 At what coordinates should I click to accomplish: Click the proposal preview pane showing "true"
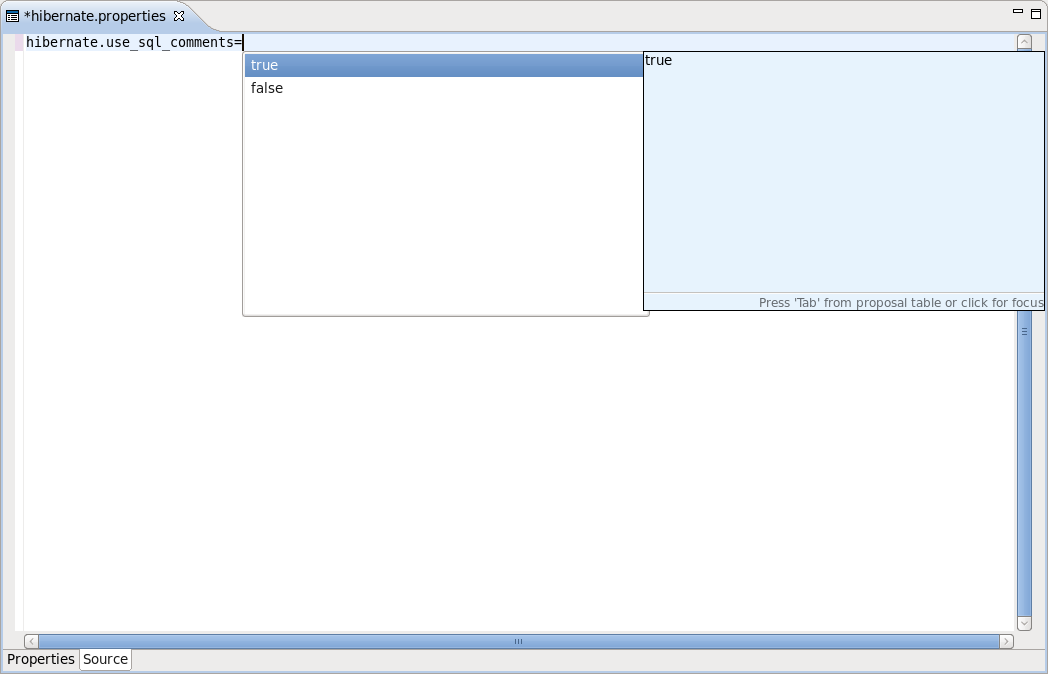[843, 170]
